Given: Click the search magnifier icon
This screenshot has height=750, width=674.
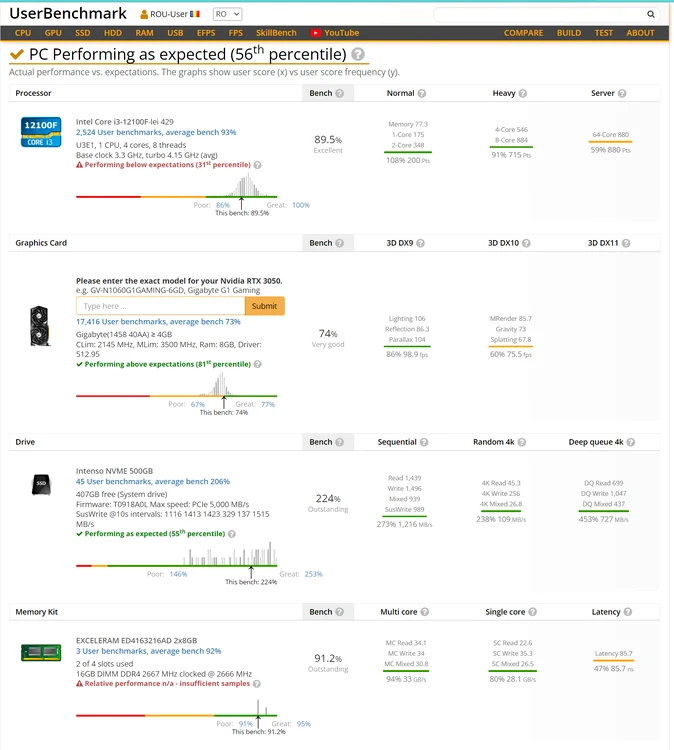Looking at the screenshot, I should pyautogui.click(x=651, y=15).
